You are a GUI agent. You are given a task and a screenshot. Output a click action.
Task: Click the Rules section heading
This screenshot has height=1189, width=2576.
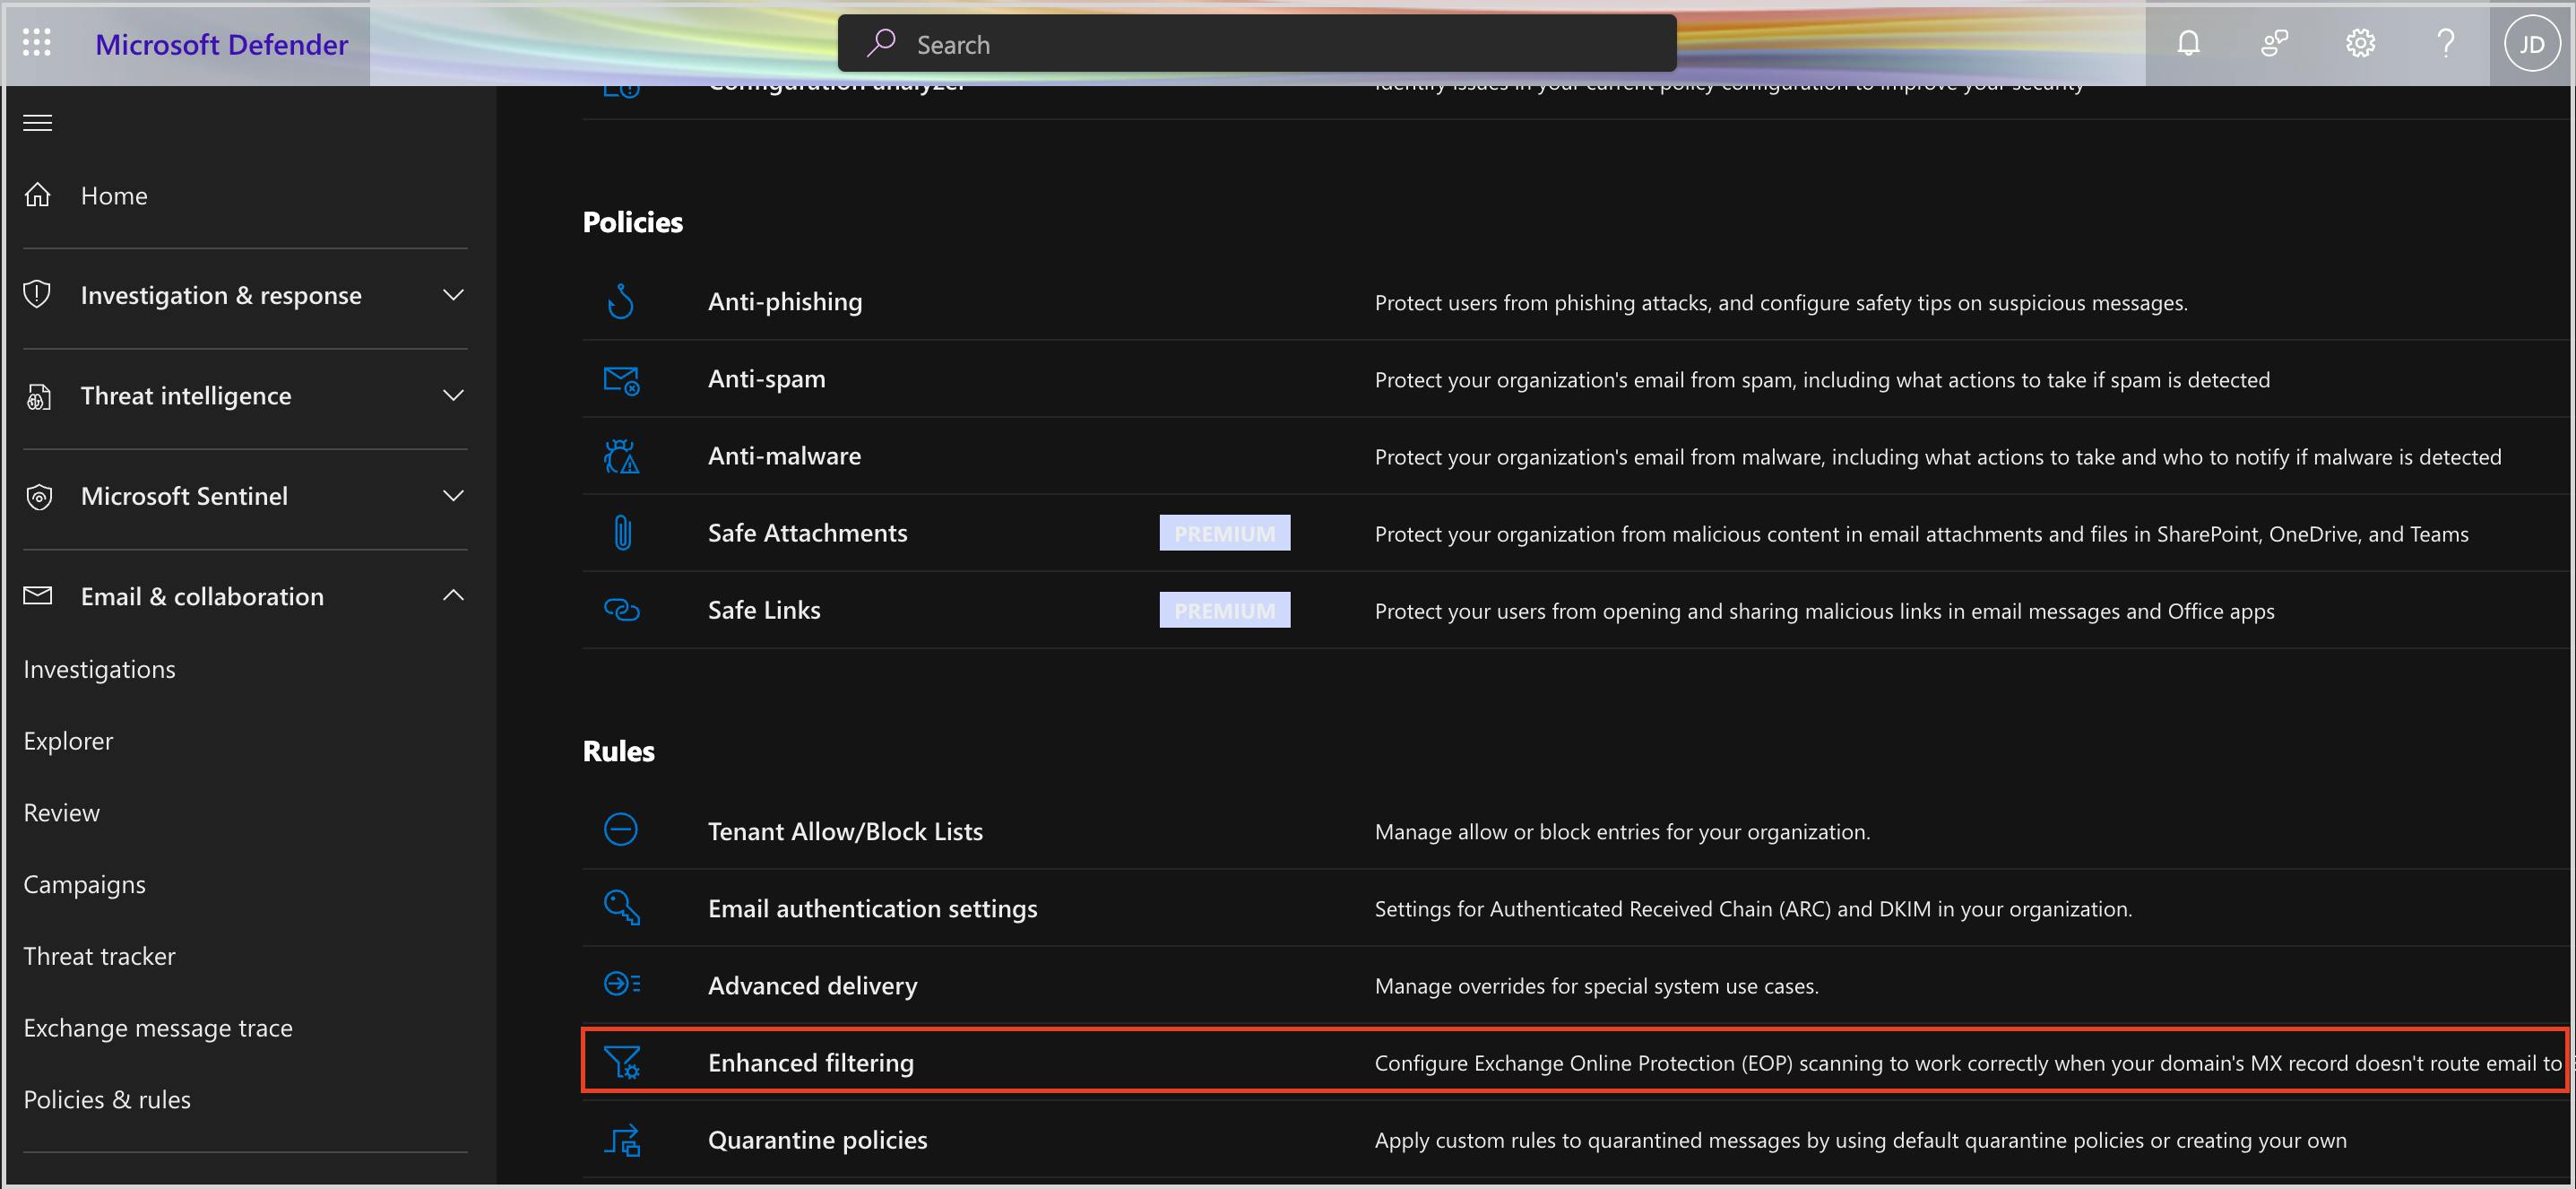[619, 752]
